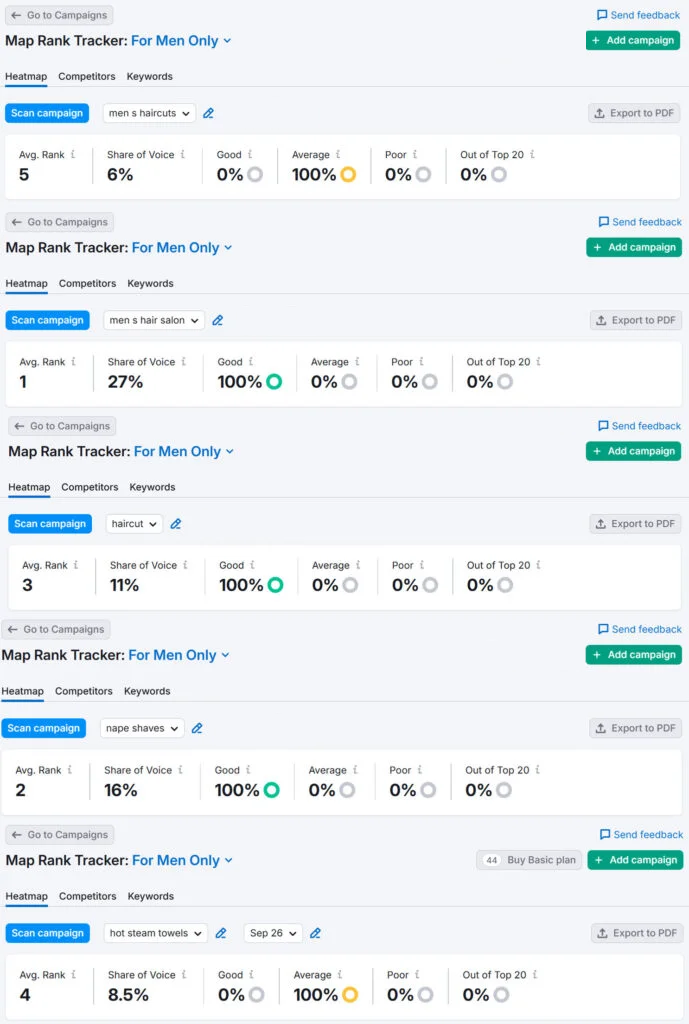Click the pencil icon right after "hot steam towels"

pos(221,934)
